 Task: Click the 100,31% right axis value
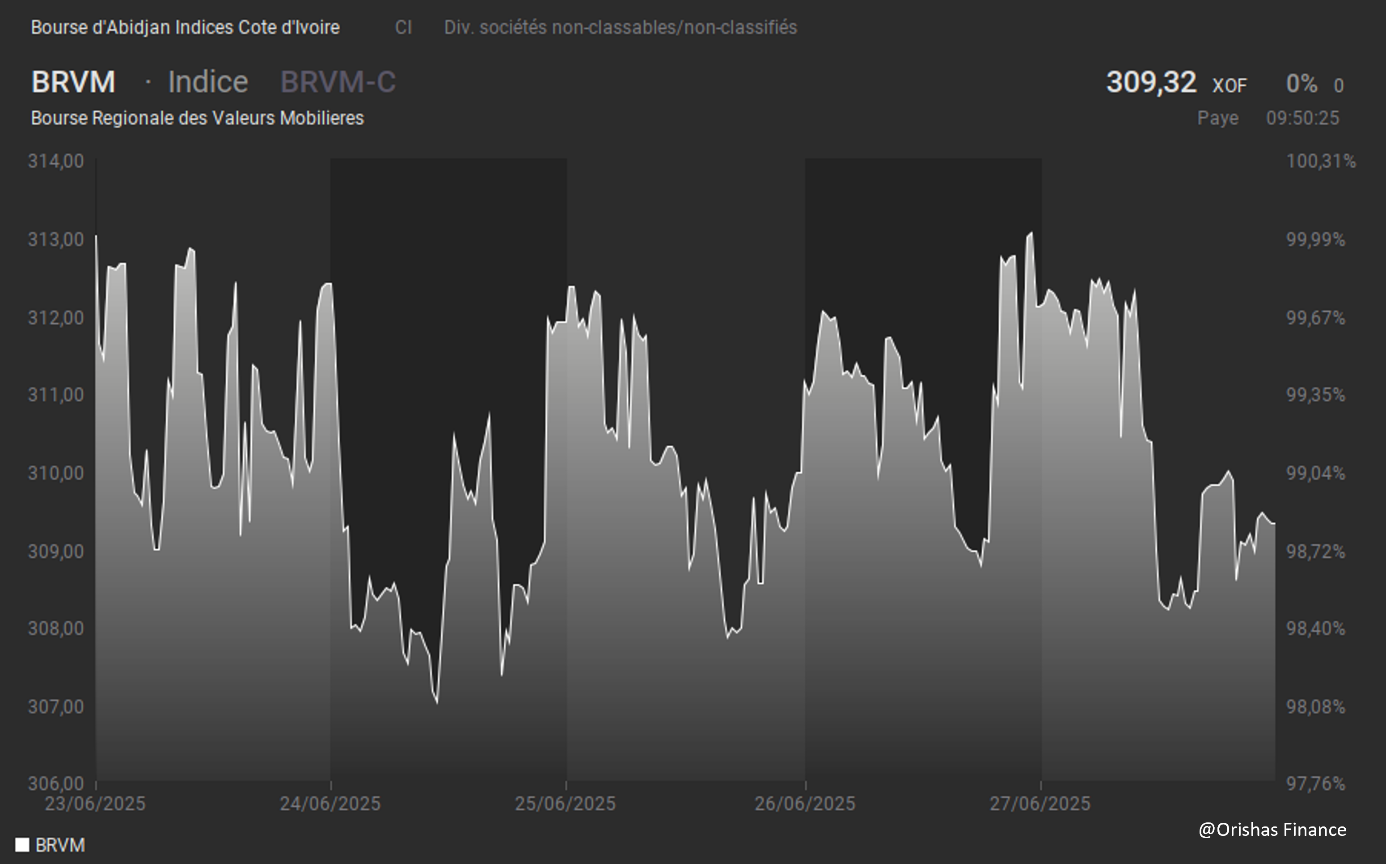coord(1320,162)
